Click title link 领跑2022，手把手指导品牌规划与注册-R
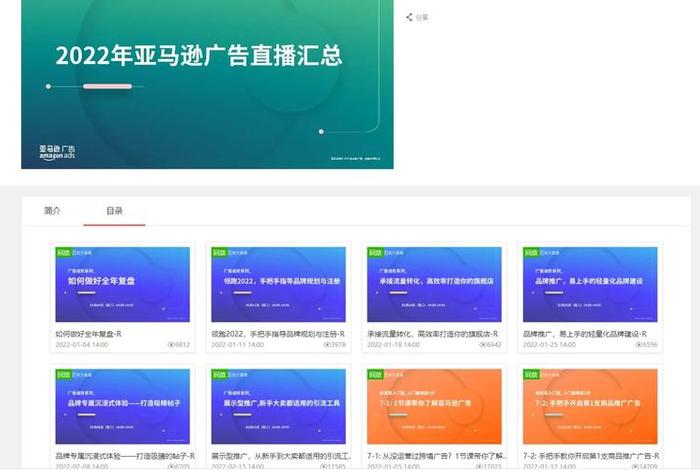700x470 pixels. [278, 334]
